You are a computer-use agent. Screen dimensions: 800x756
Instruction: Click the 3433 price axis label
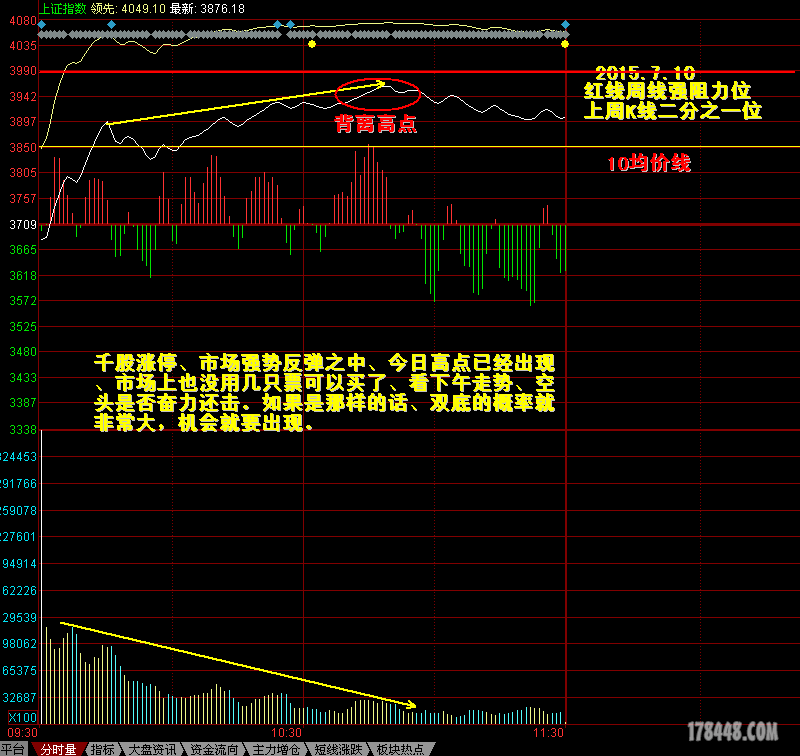click(23, 377)
